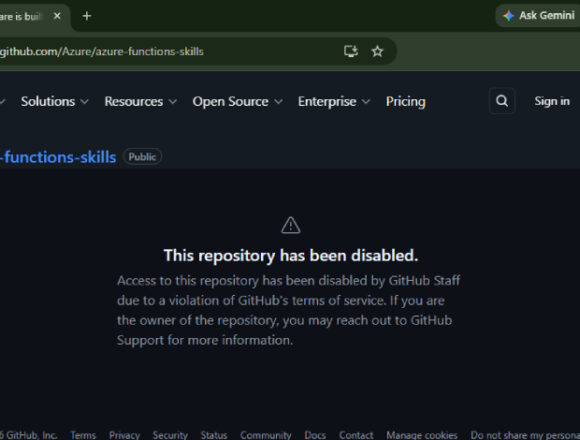580x440 pixels.
Task: Close the current browser tab
Action: point(57,16)
